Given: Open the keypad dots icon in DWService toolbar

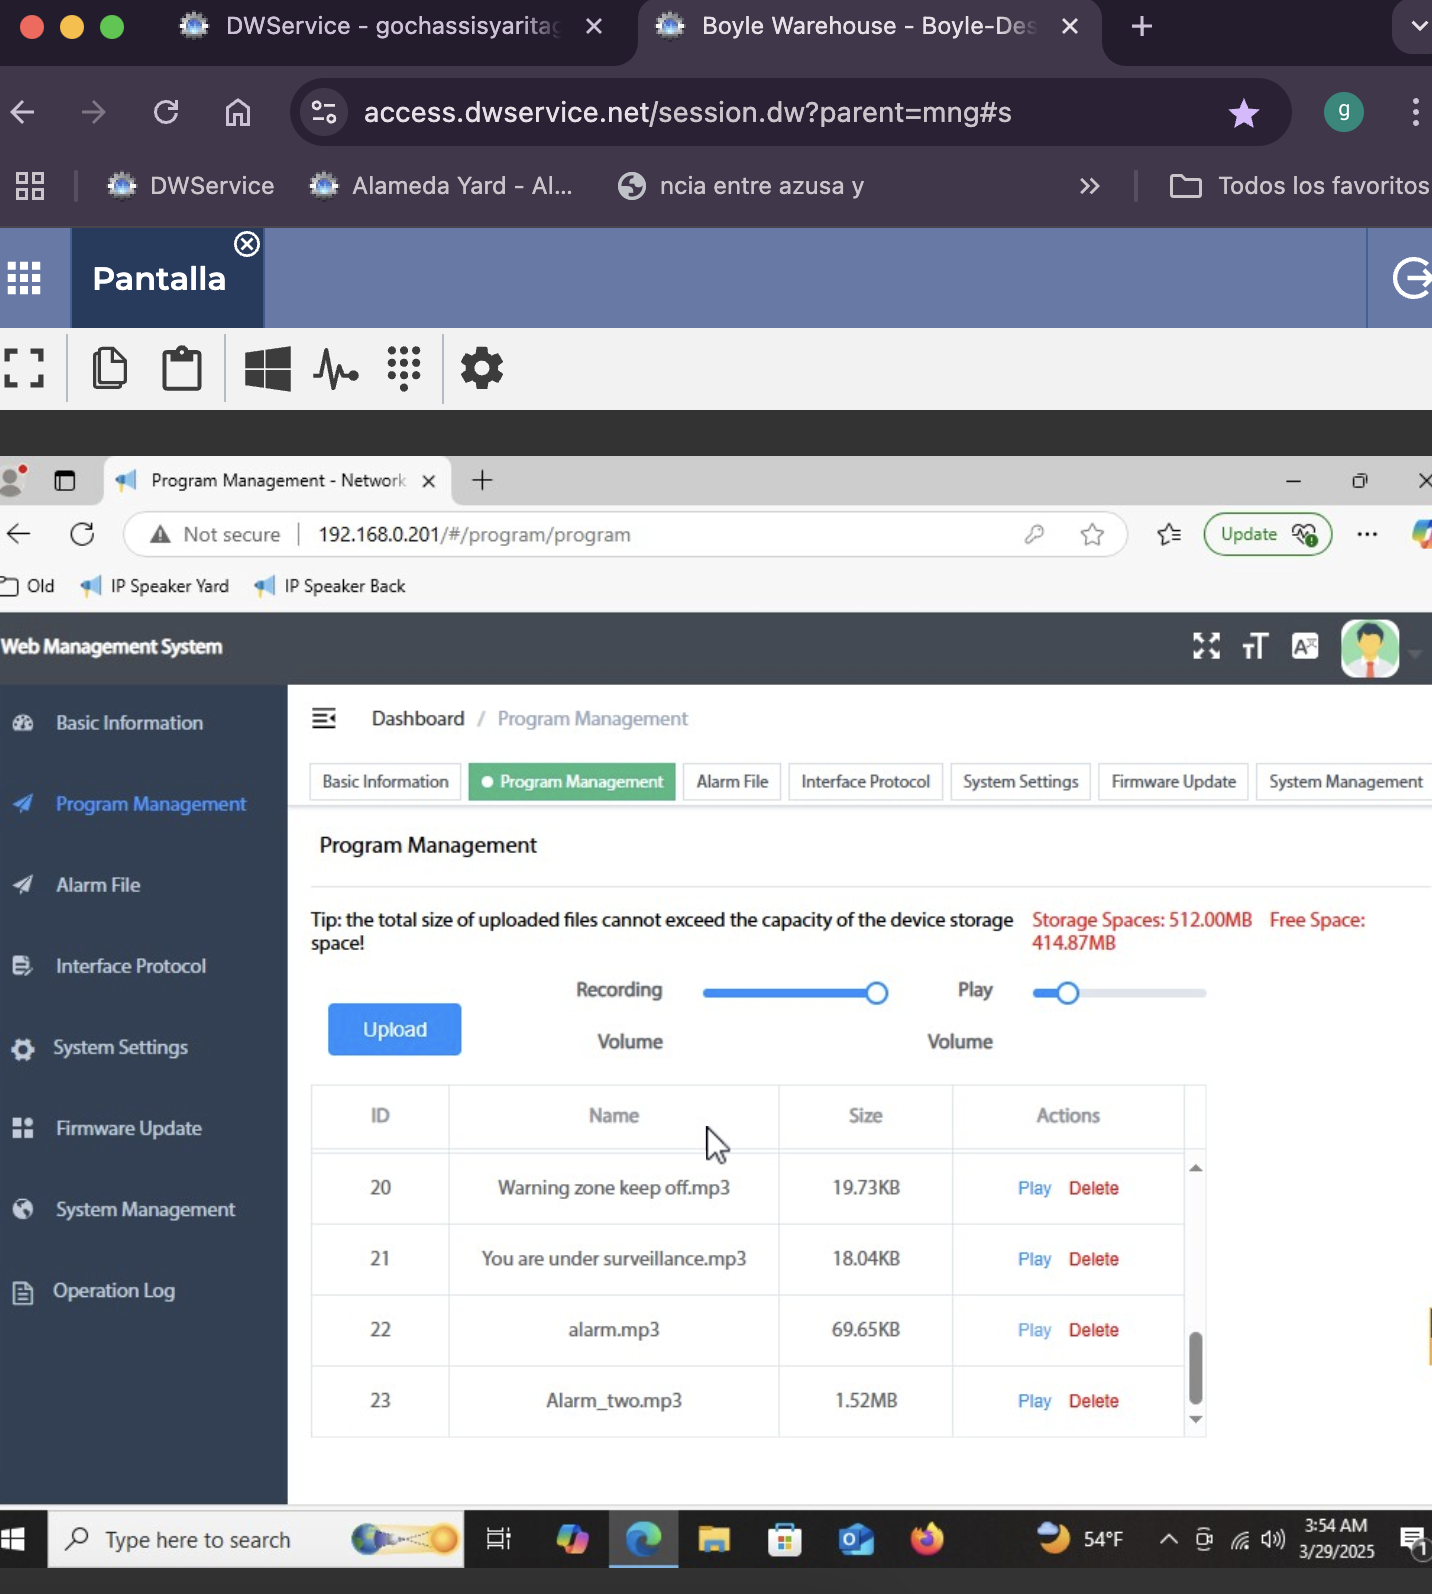Looking at the screenshot, I should (x=404, y=368).
